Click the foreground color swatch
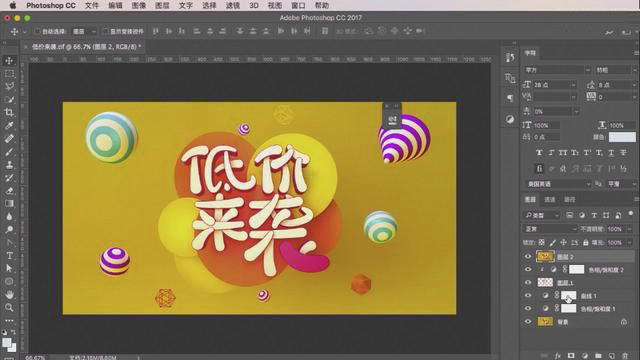The image size is (640, 360). [7, 342]
